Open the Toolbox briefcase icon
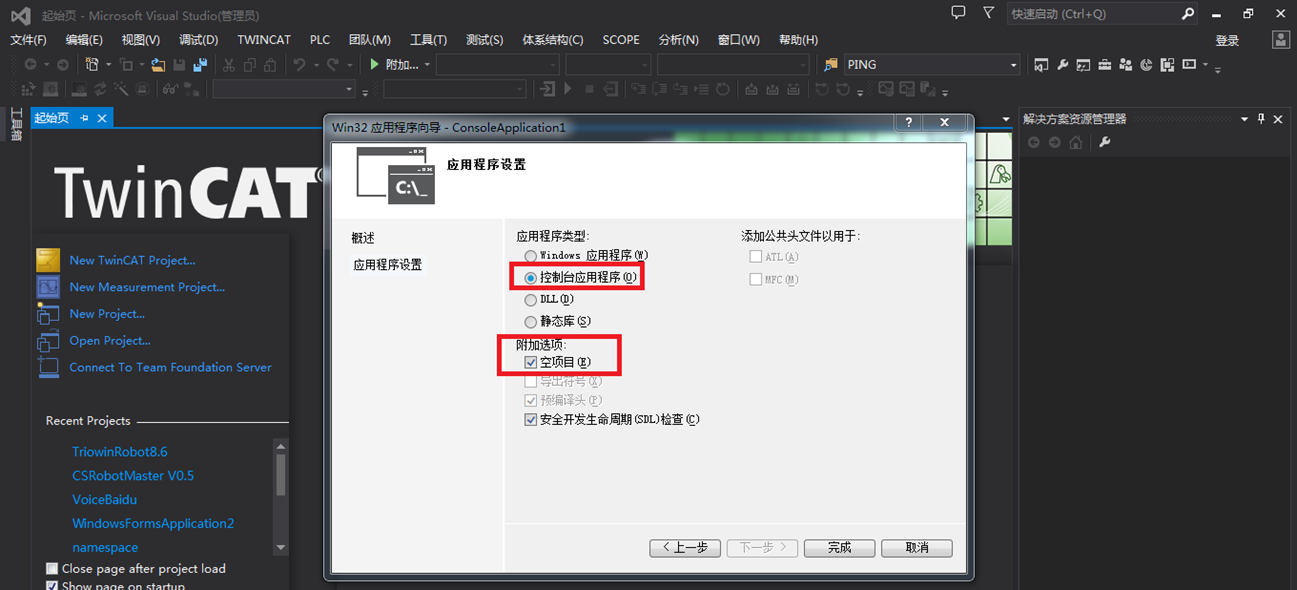Viewport: 1297px width, 590px height. click(1105, 65)
